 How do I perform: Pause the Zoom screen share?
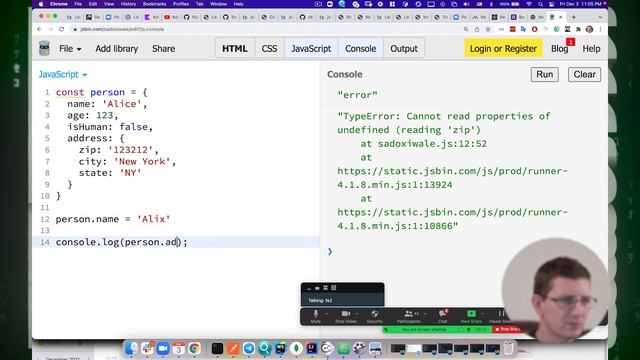[x=500, y=316]
